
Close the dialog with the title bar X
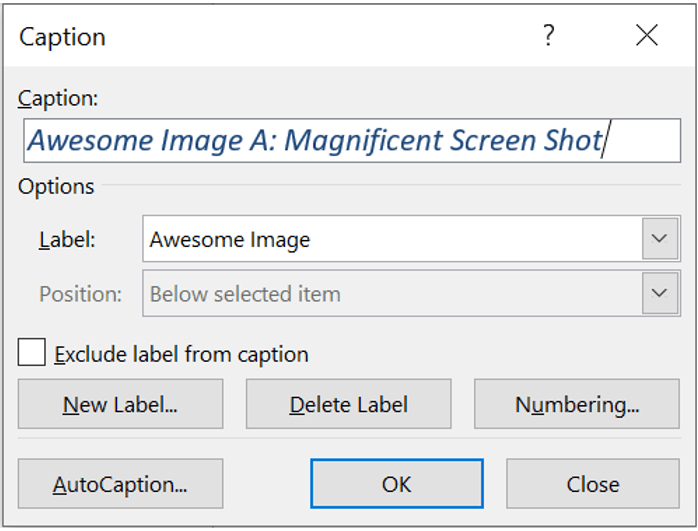pos(646,37)
